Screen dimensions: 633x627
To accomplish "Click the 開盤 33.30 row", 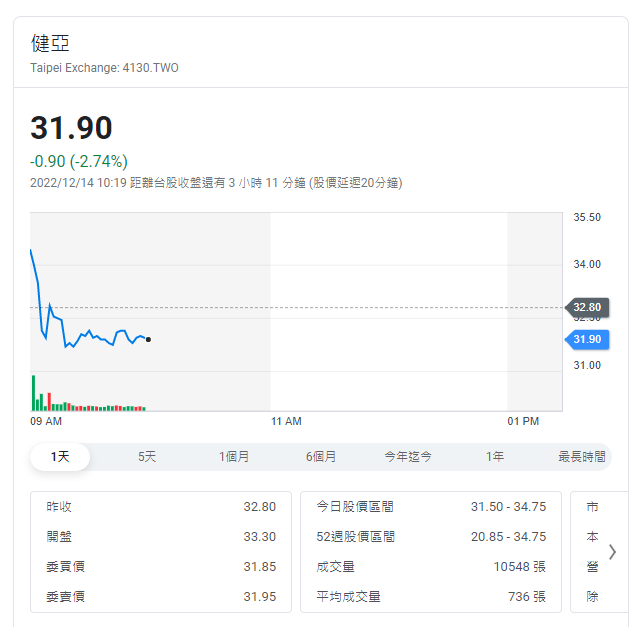I will click(x=161, y=537).
